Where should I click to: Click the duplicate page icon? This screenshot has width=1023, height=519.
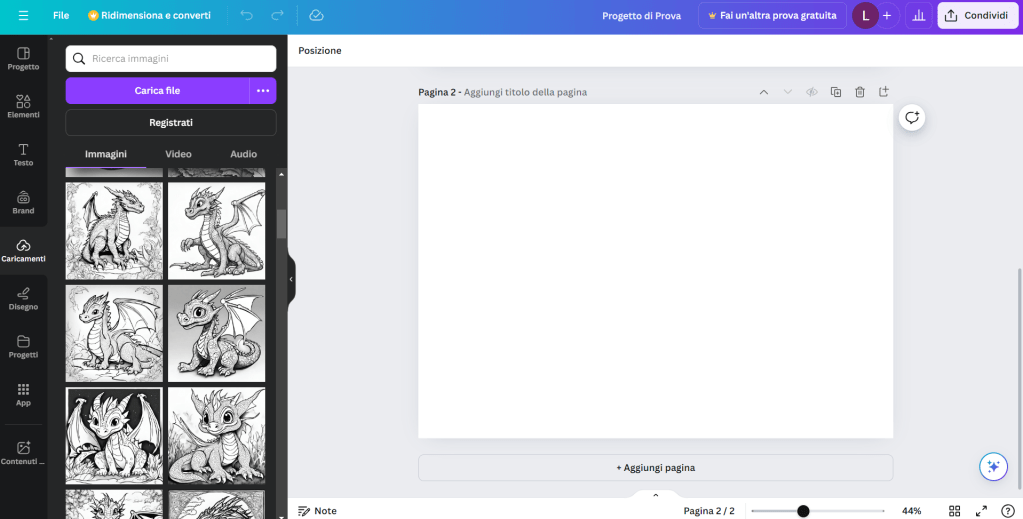836,92
